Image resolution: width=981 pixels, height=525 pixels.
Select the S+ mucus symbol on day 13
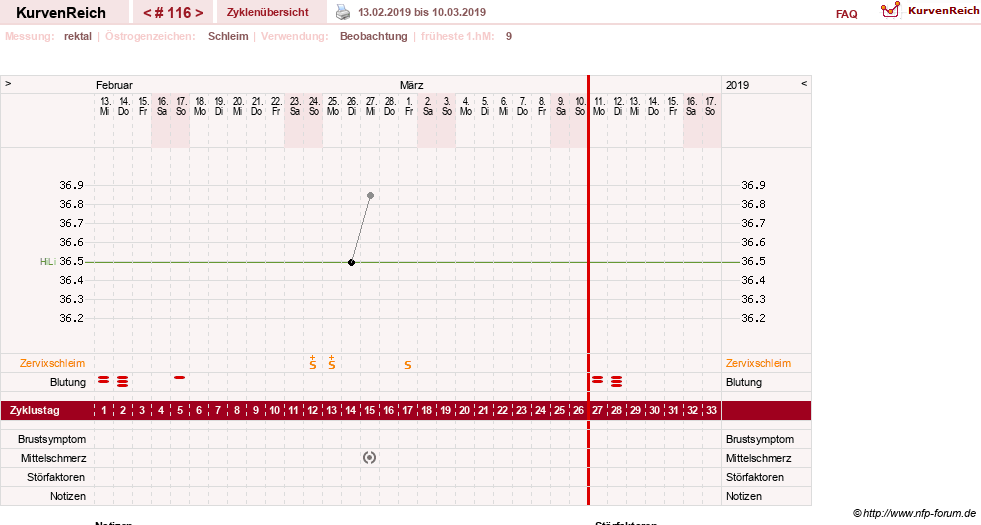pos(332,362)
